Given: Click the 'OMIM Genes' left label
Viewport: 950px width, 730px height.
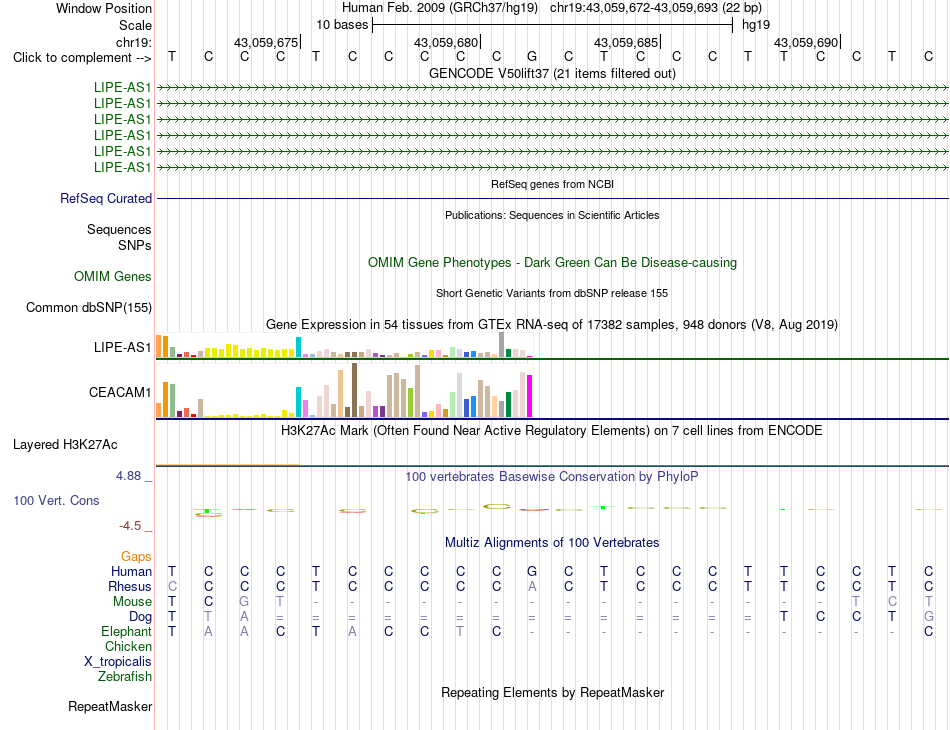Looking at the screenshot, I should [x=112, y=277].
